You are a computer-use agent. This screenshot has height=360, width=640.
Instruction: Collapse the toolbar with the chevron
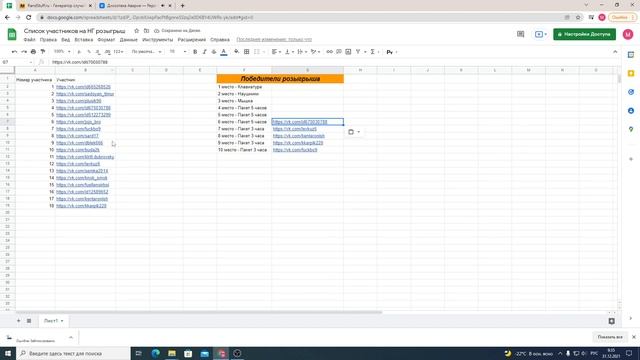pos(615,52)
